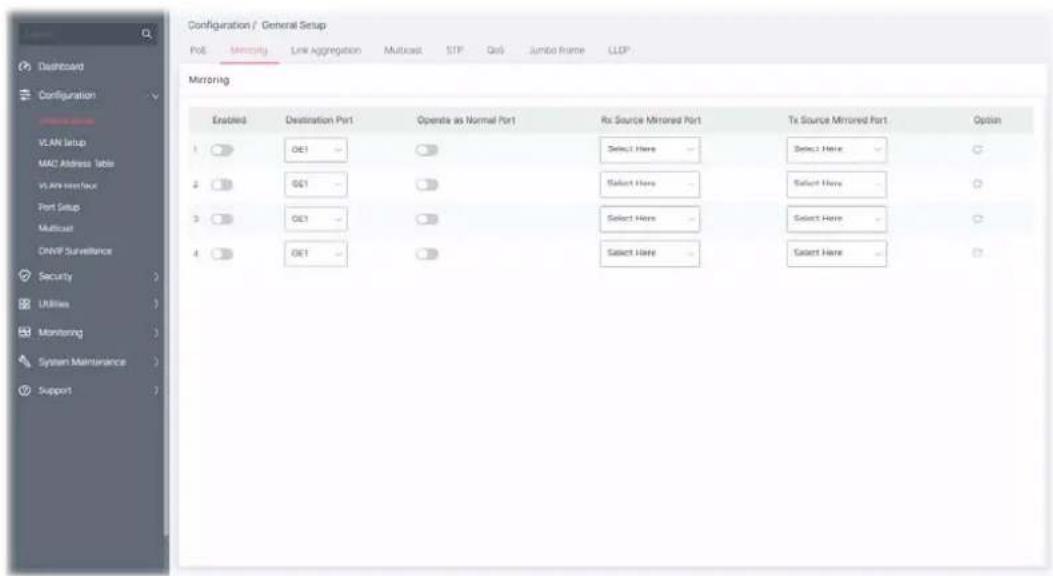Toggle Operate as Normal Port for row 2
The image size is (1053, 576).
point(426,185)
